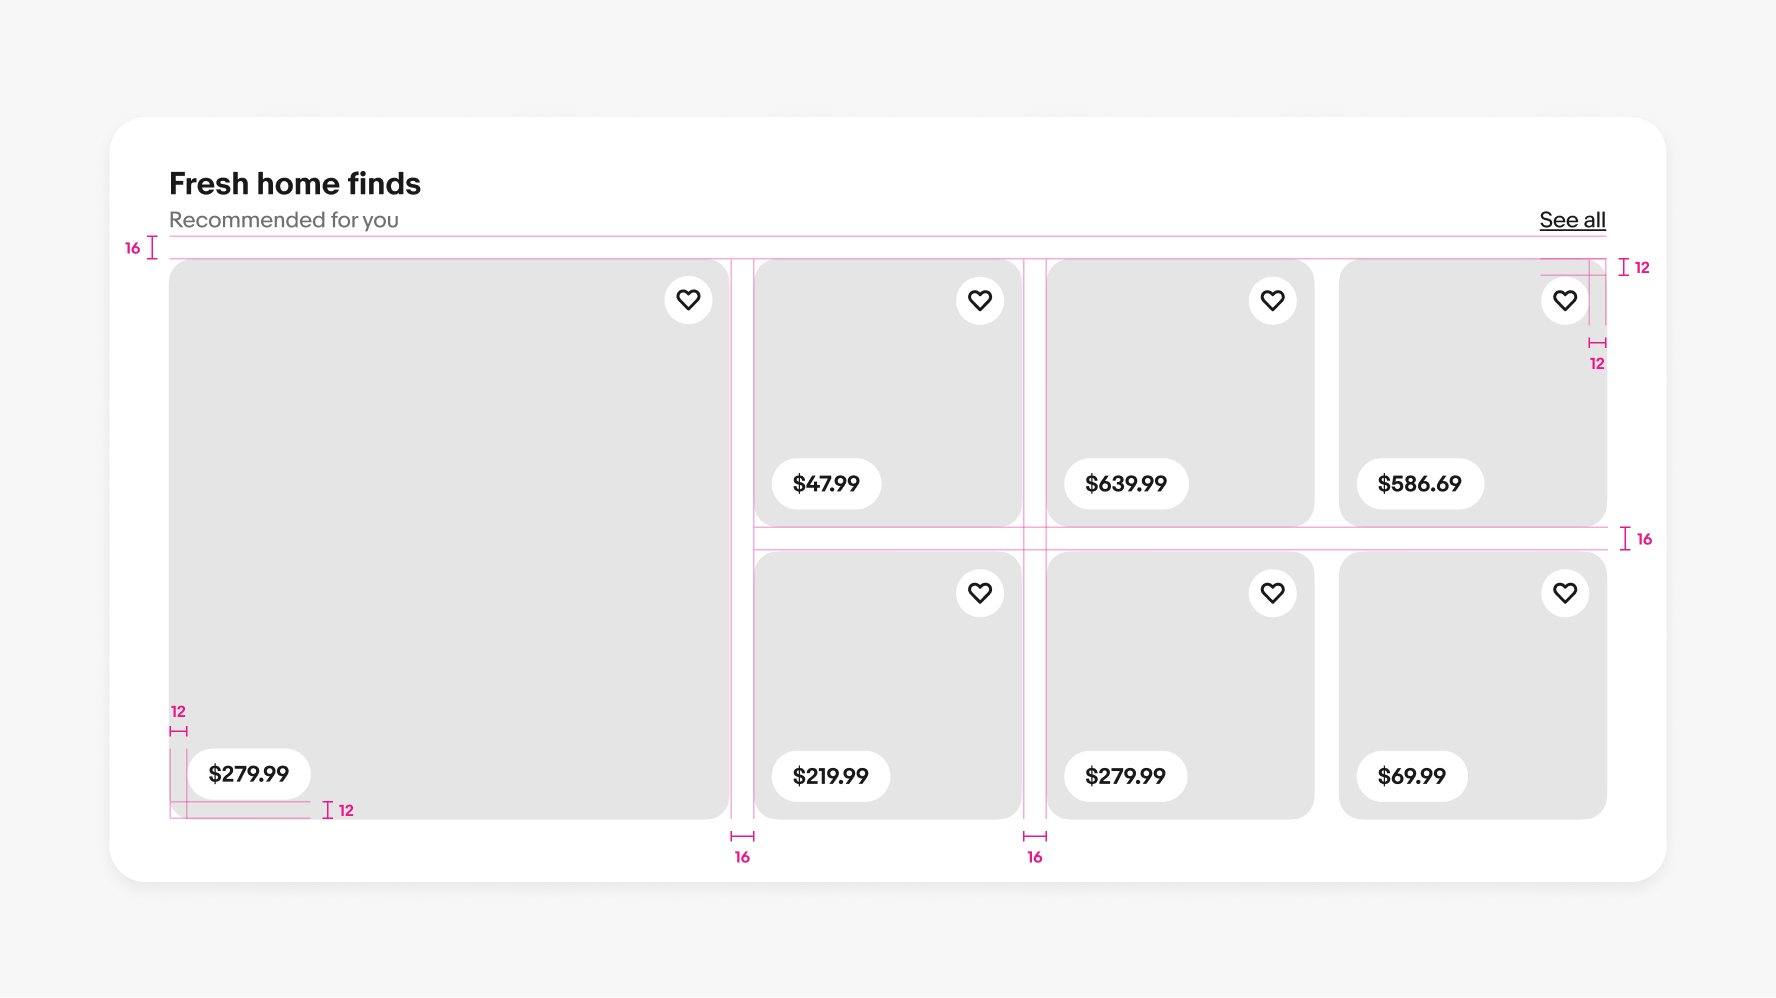Favorite the $219.99 item

click(x=980, y=593)
